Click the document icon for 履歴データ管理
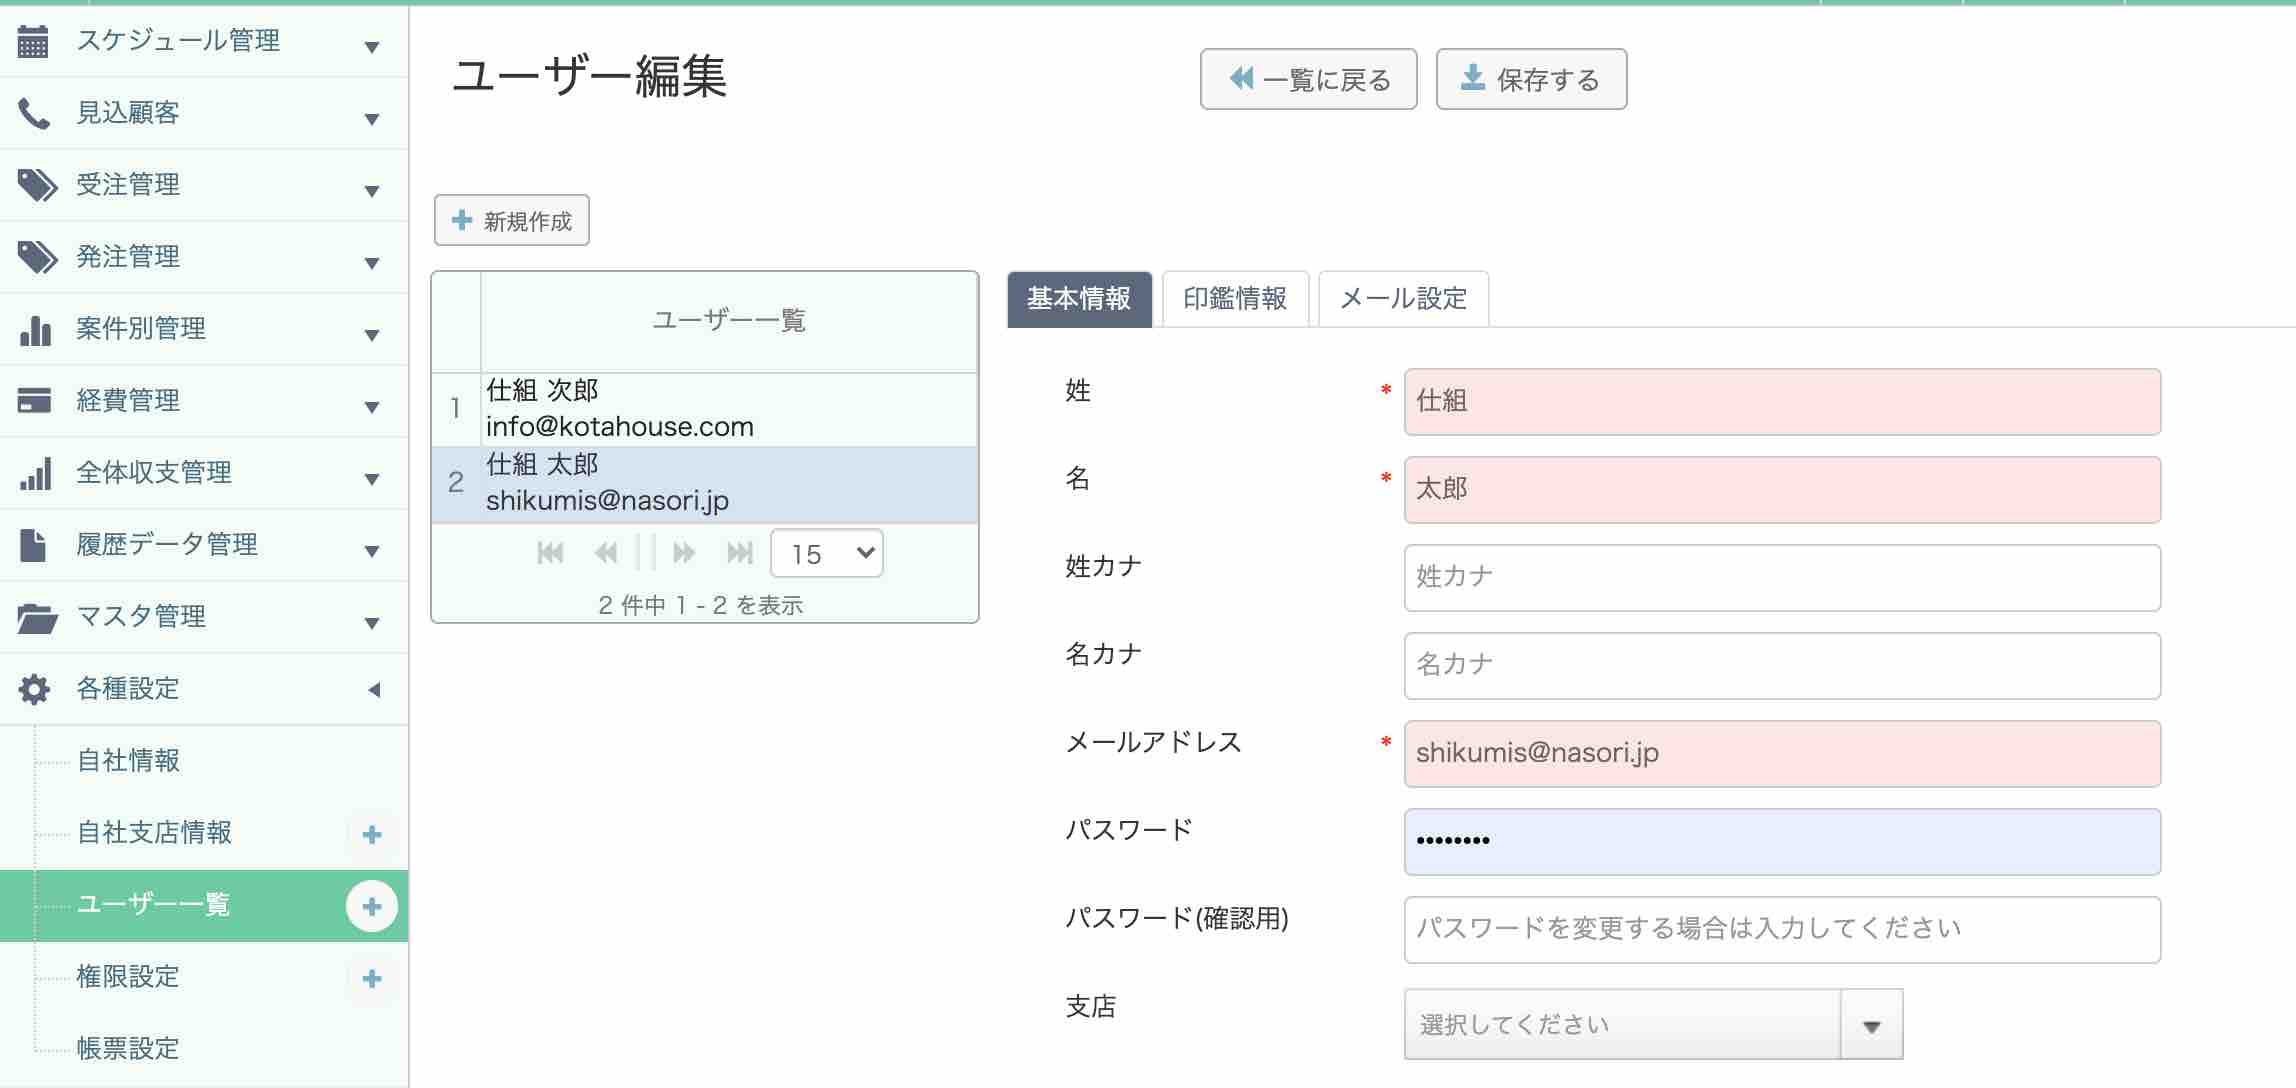Screen dimensions: 2296x1088 pos(33,545)
